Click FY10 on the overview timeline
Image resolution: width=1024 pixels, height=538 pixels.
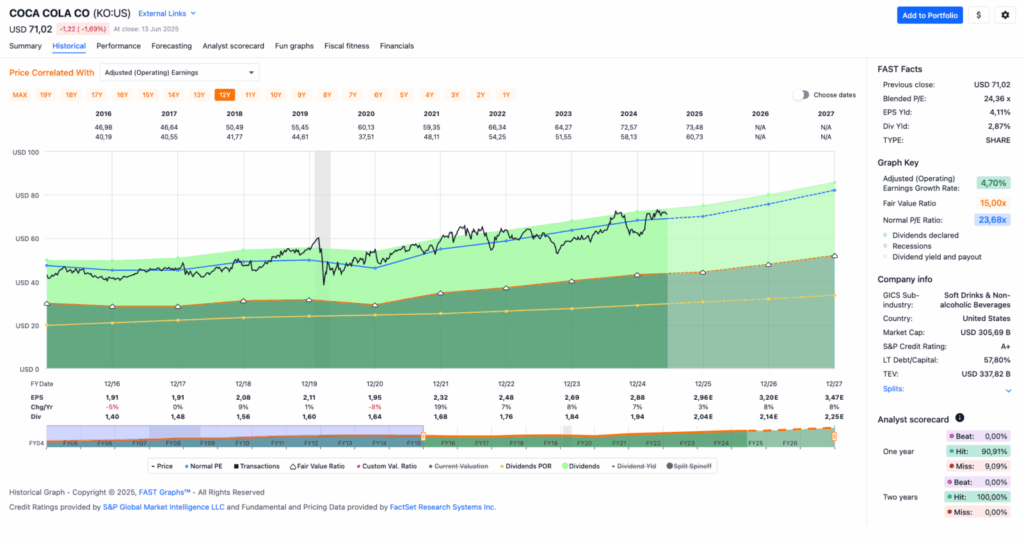pos(242,443)
